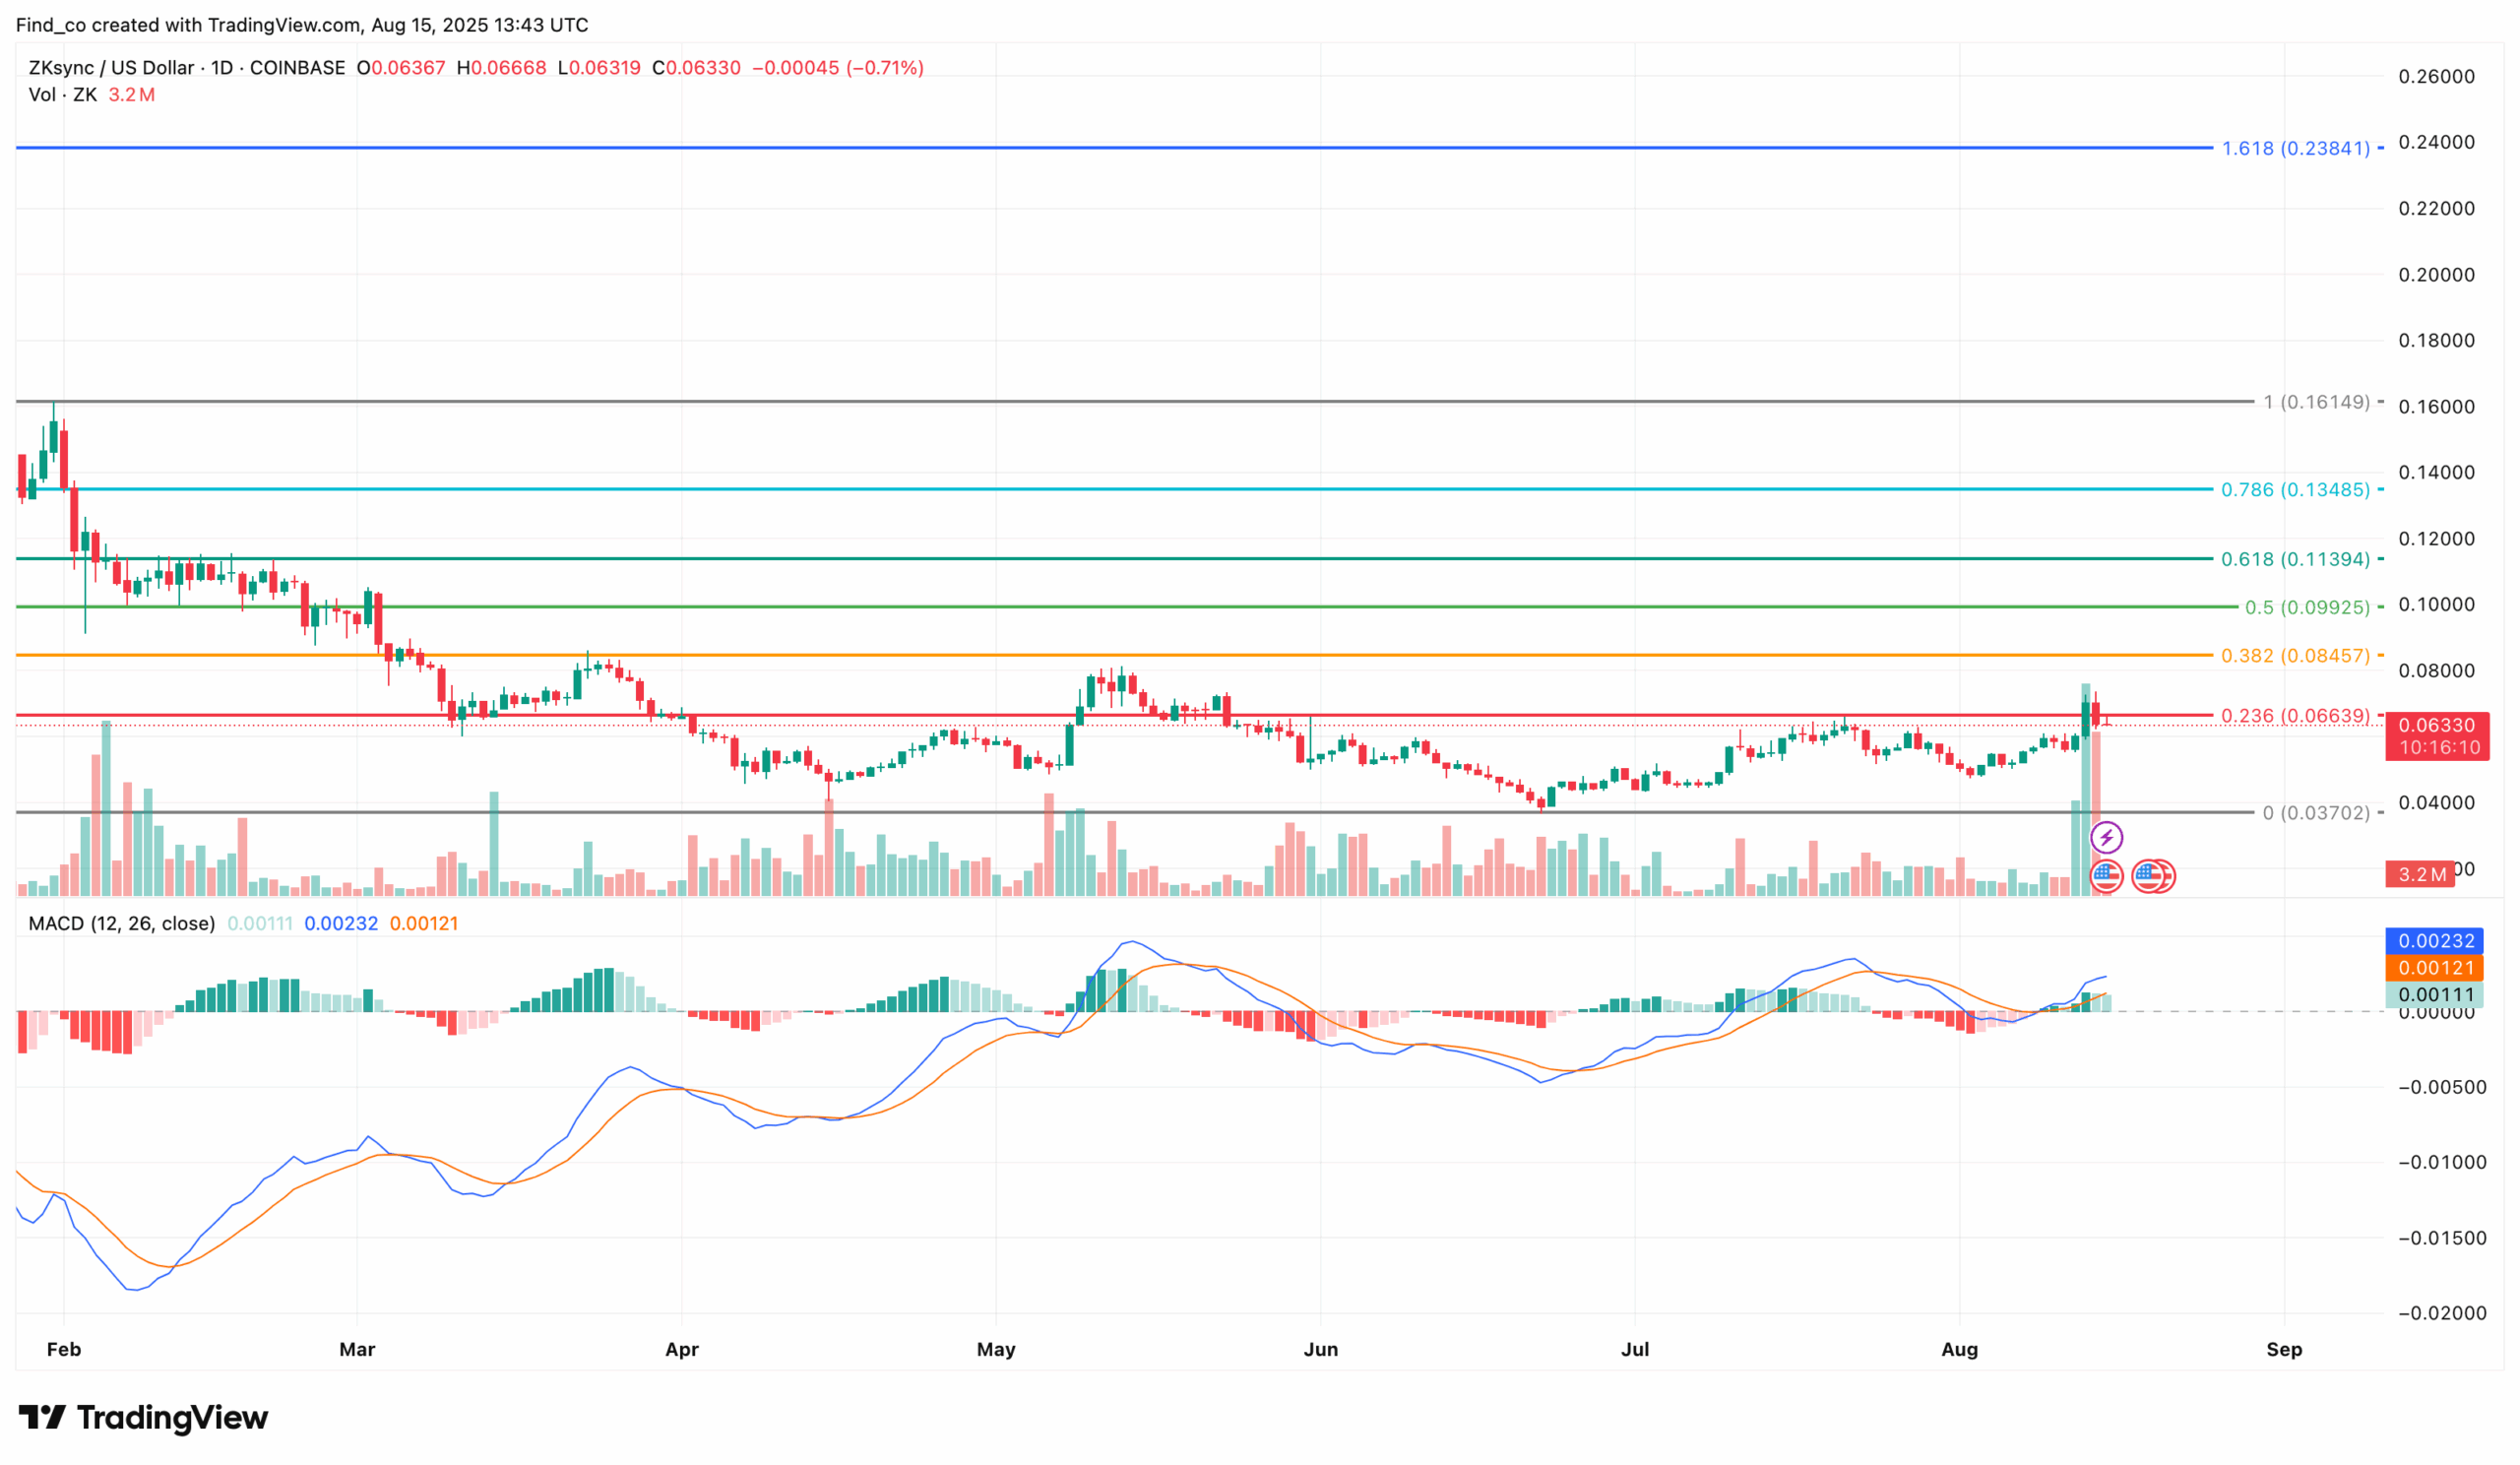This screenshot has width=2520, height=1465.
Task: Click the single US flag economic event icon
Action: (x=2106, y=876)
